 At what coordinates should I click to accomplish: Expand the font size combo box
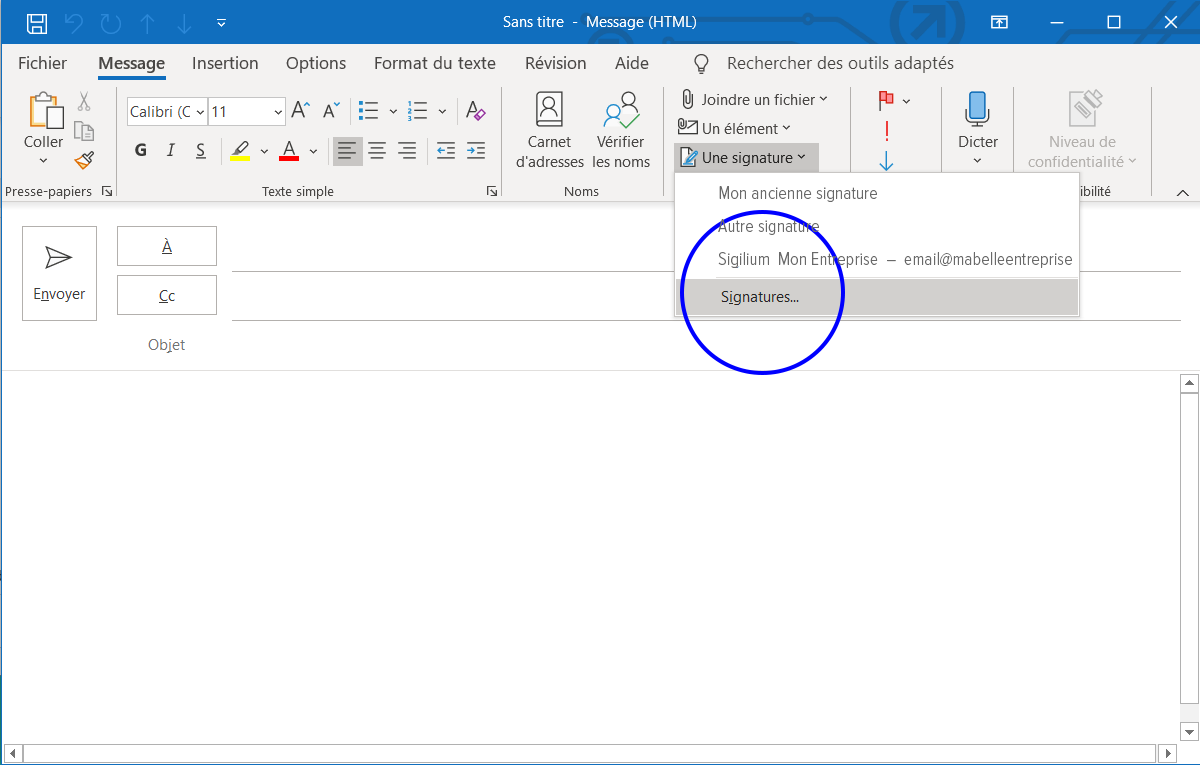(x=276, y=112)
